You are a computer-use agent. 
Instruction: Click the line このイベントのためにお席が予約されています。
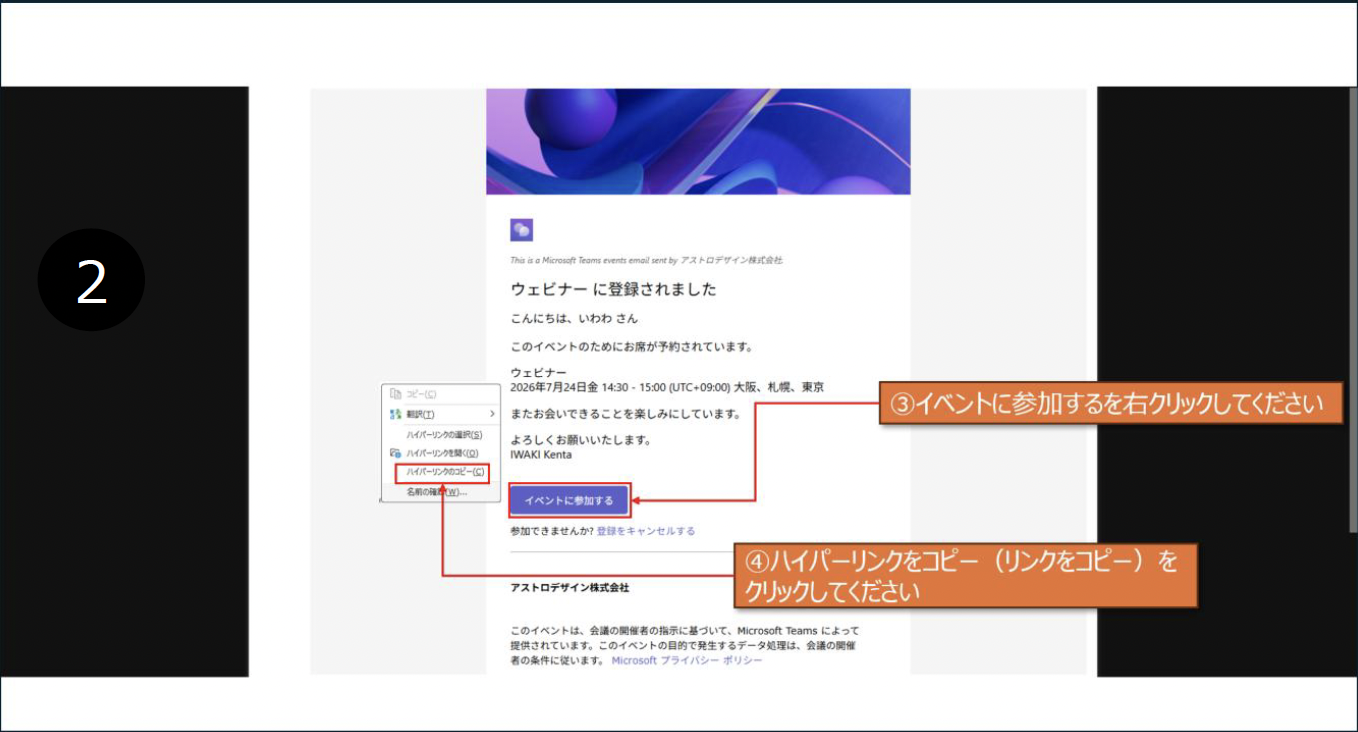pyautogui.click(x=631, y=347)
